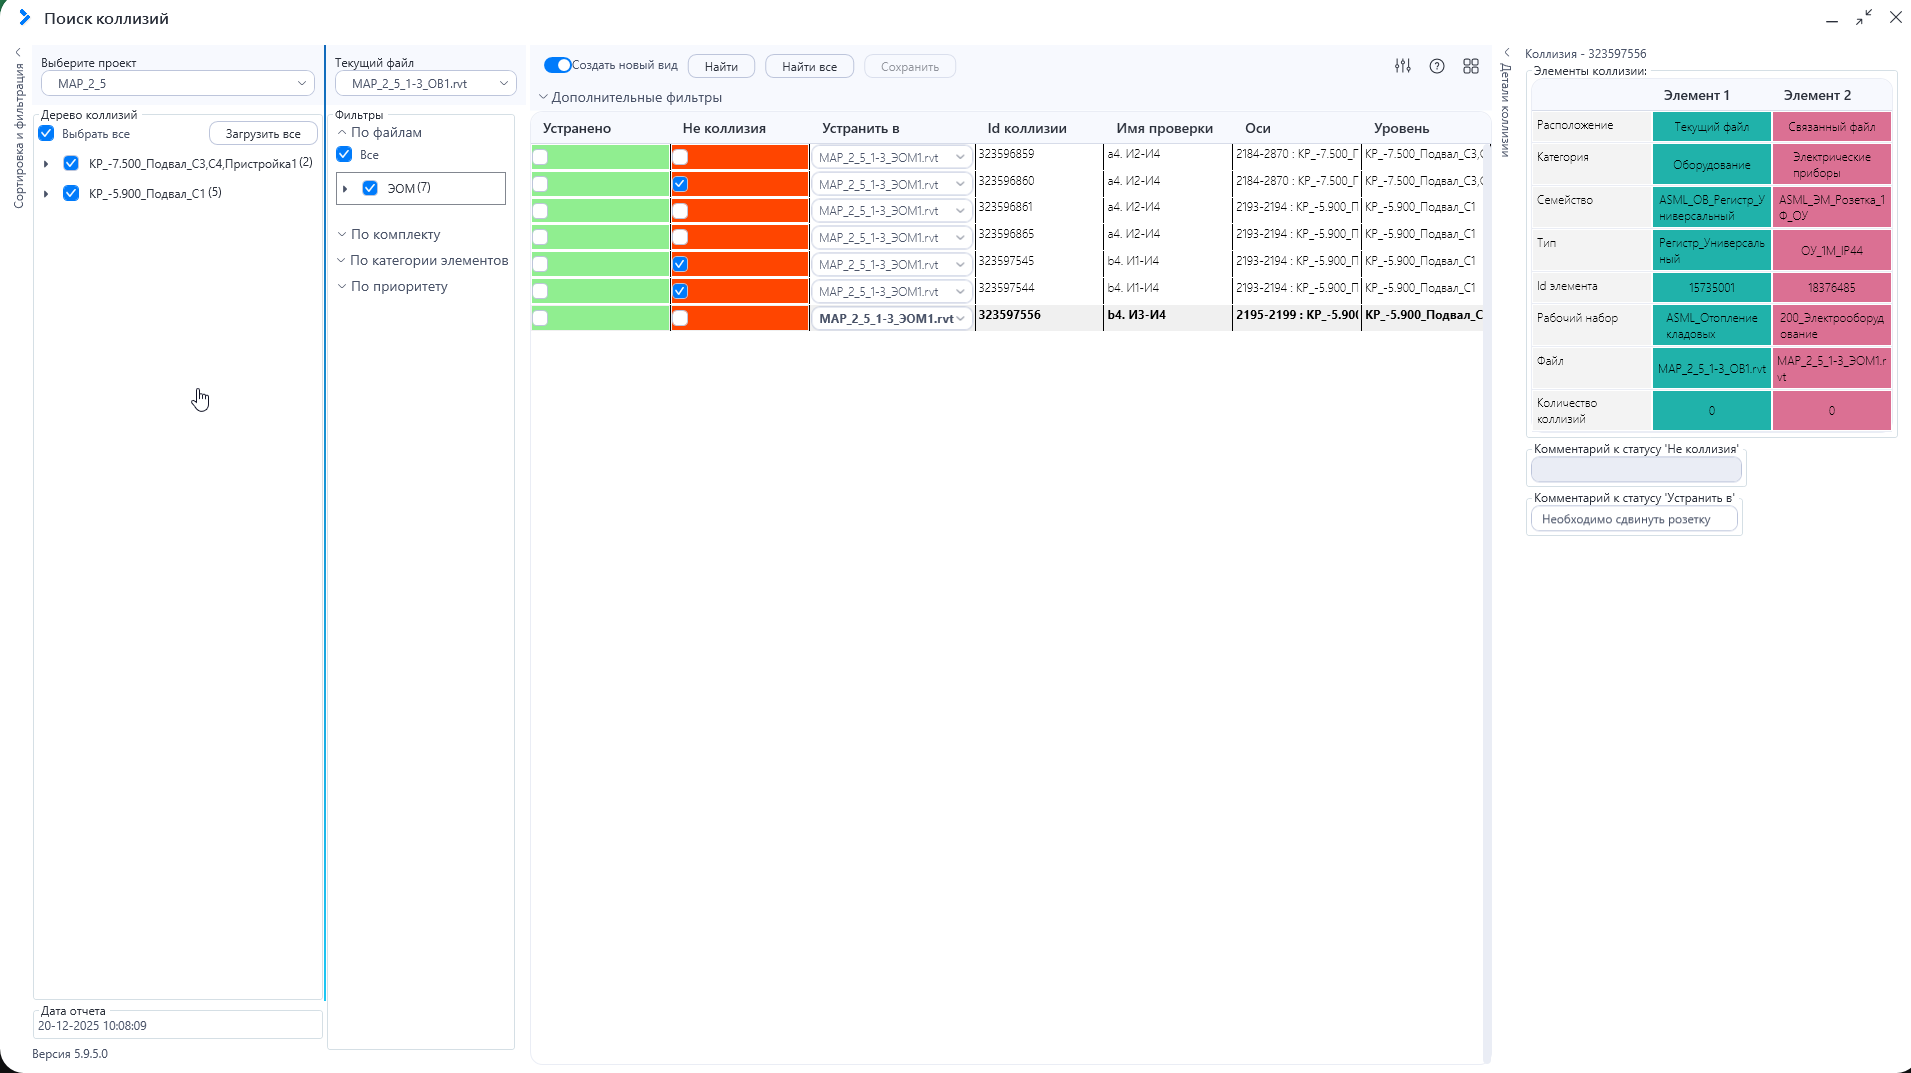
Task: Switch to the grid view icon
Action: (x=1471, y=66)
